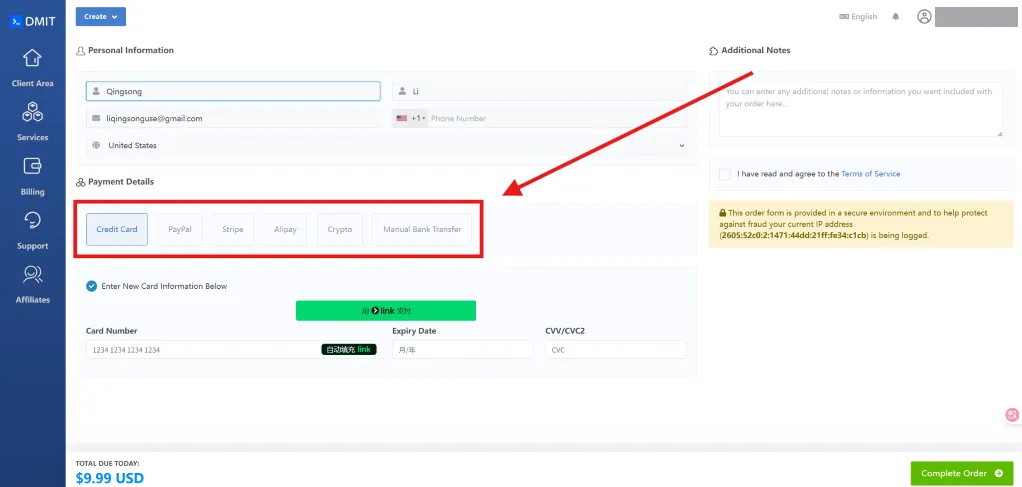Check the agree to Terms of Service box

[x=724, y=174]
